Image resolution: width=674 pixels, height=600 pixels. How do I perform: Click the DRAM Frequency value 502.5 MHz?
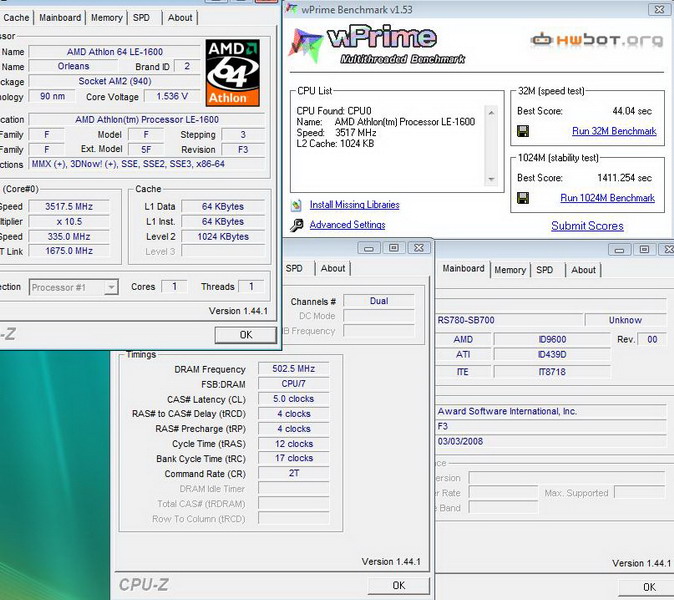(294, 369)
